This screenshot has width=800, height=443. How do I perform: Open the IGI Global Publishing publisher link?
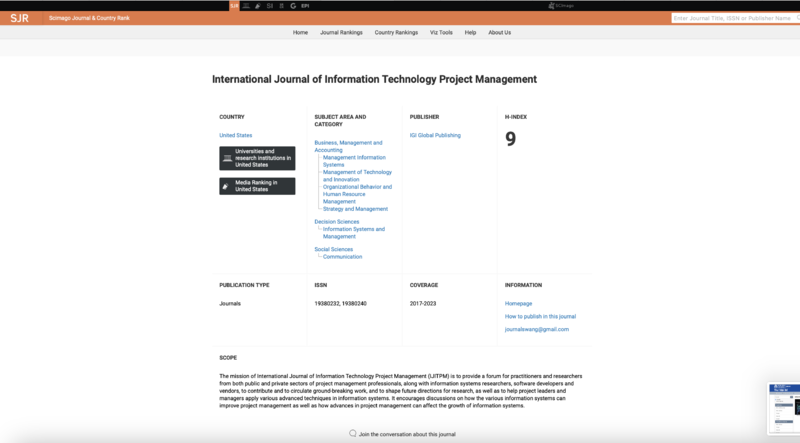pyautogui.click(x=435, y=135)
